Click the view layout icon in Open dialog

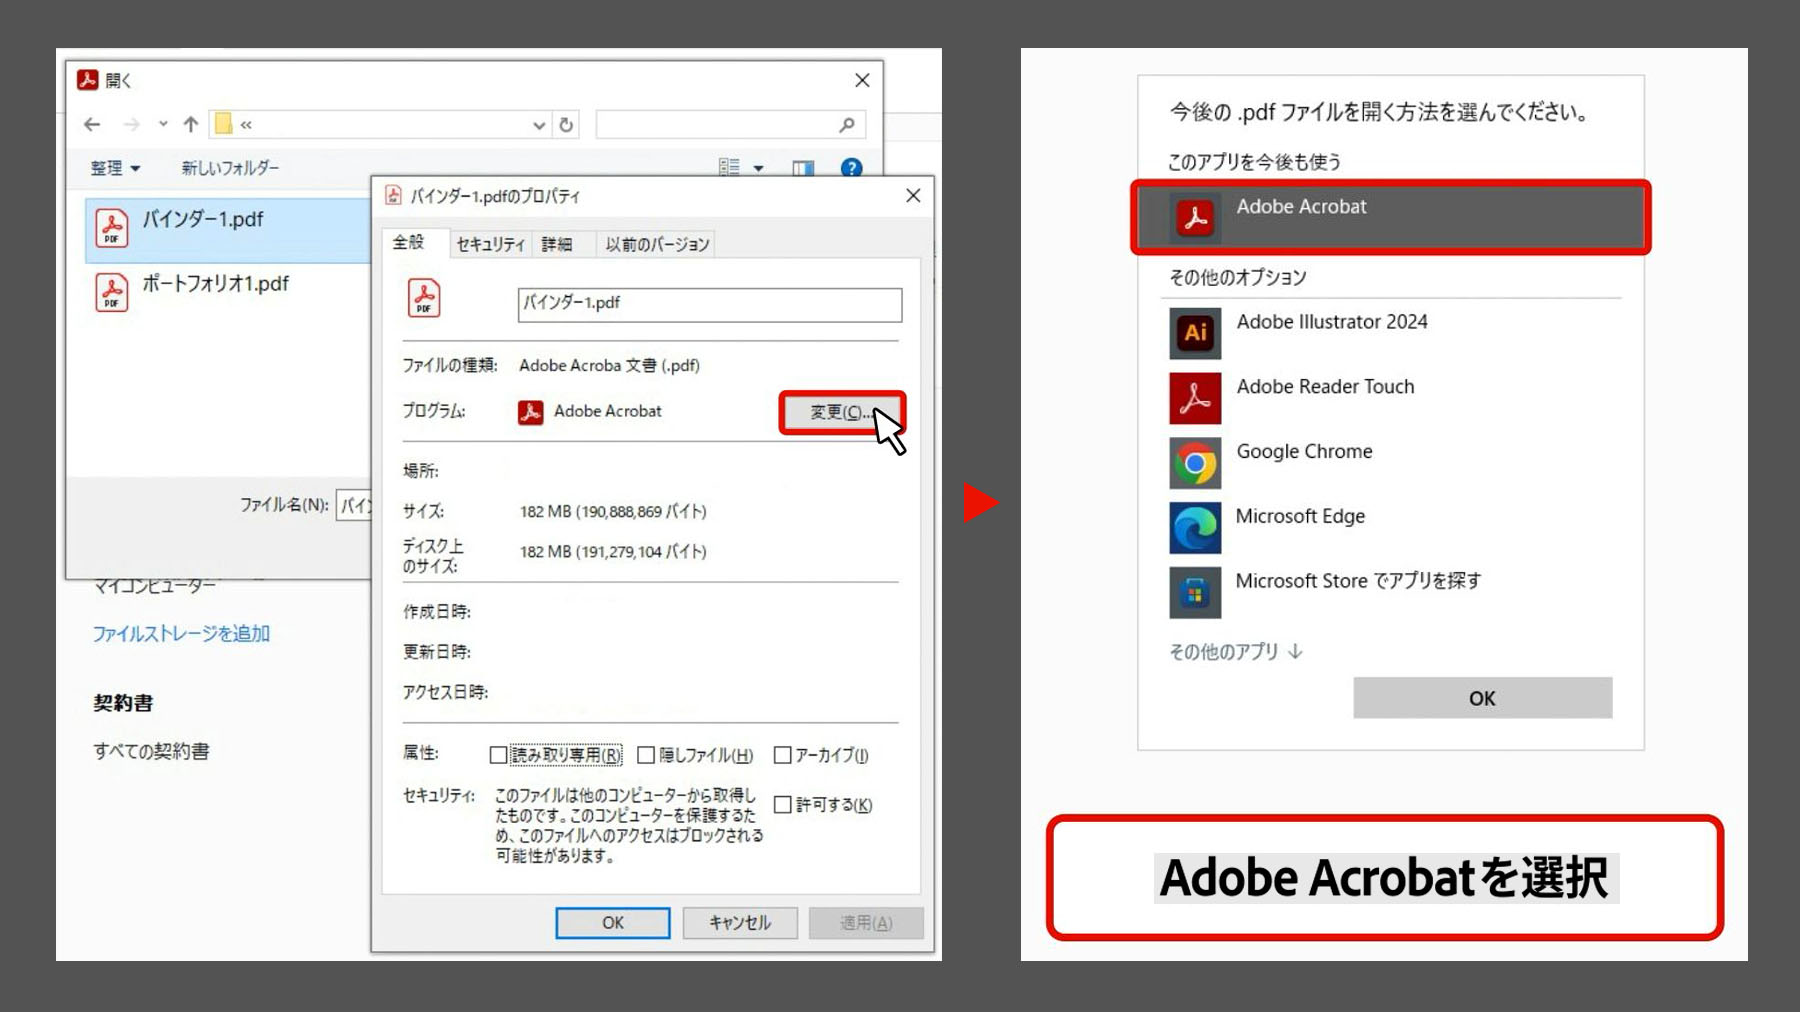coord(729,167)
